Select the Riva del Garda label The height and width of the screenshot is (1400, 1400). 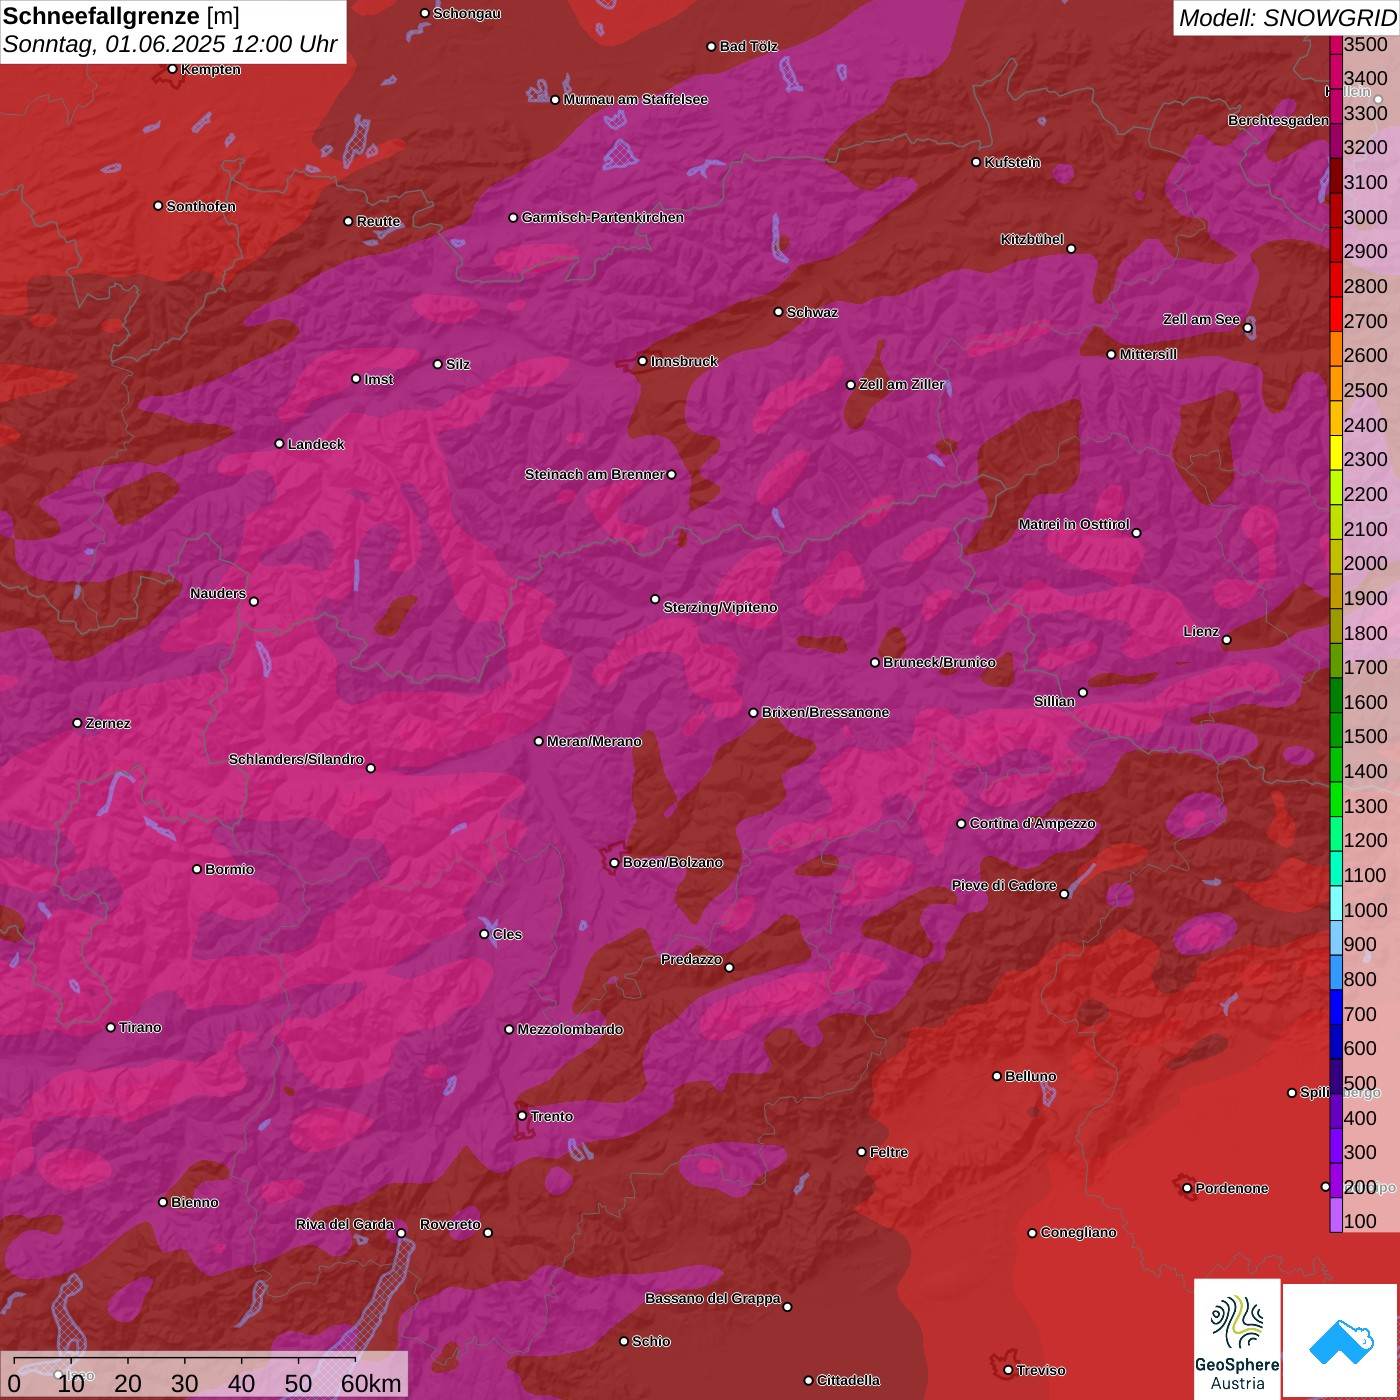point(345,1224)
